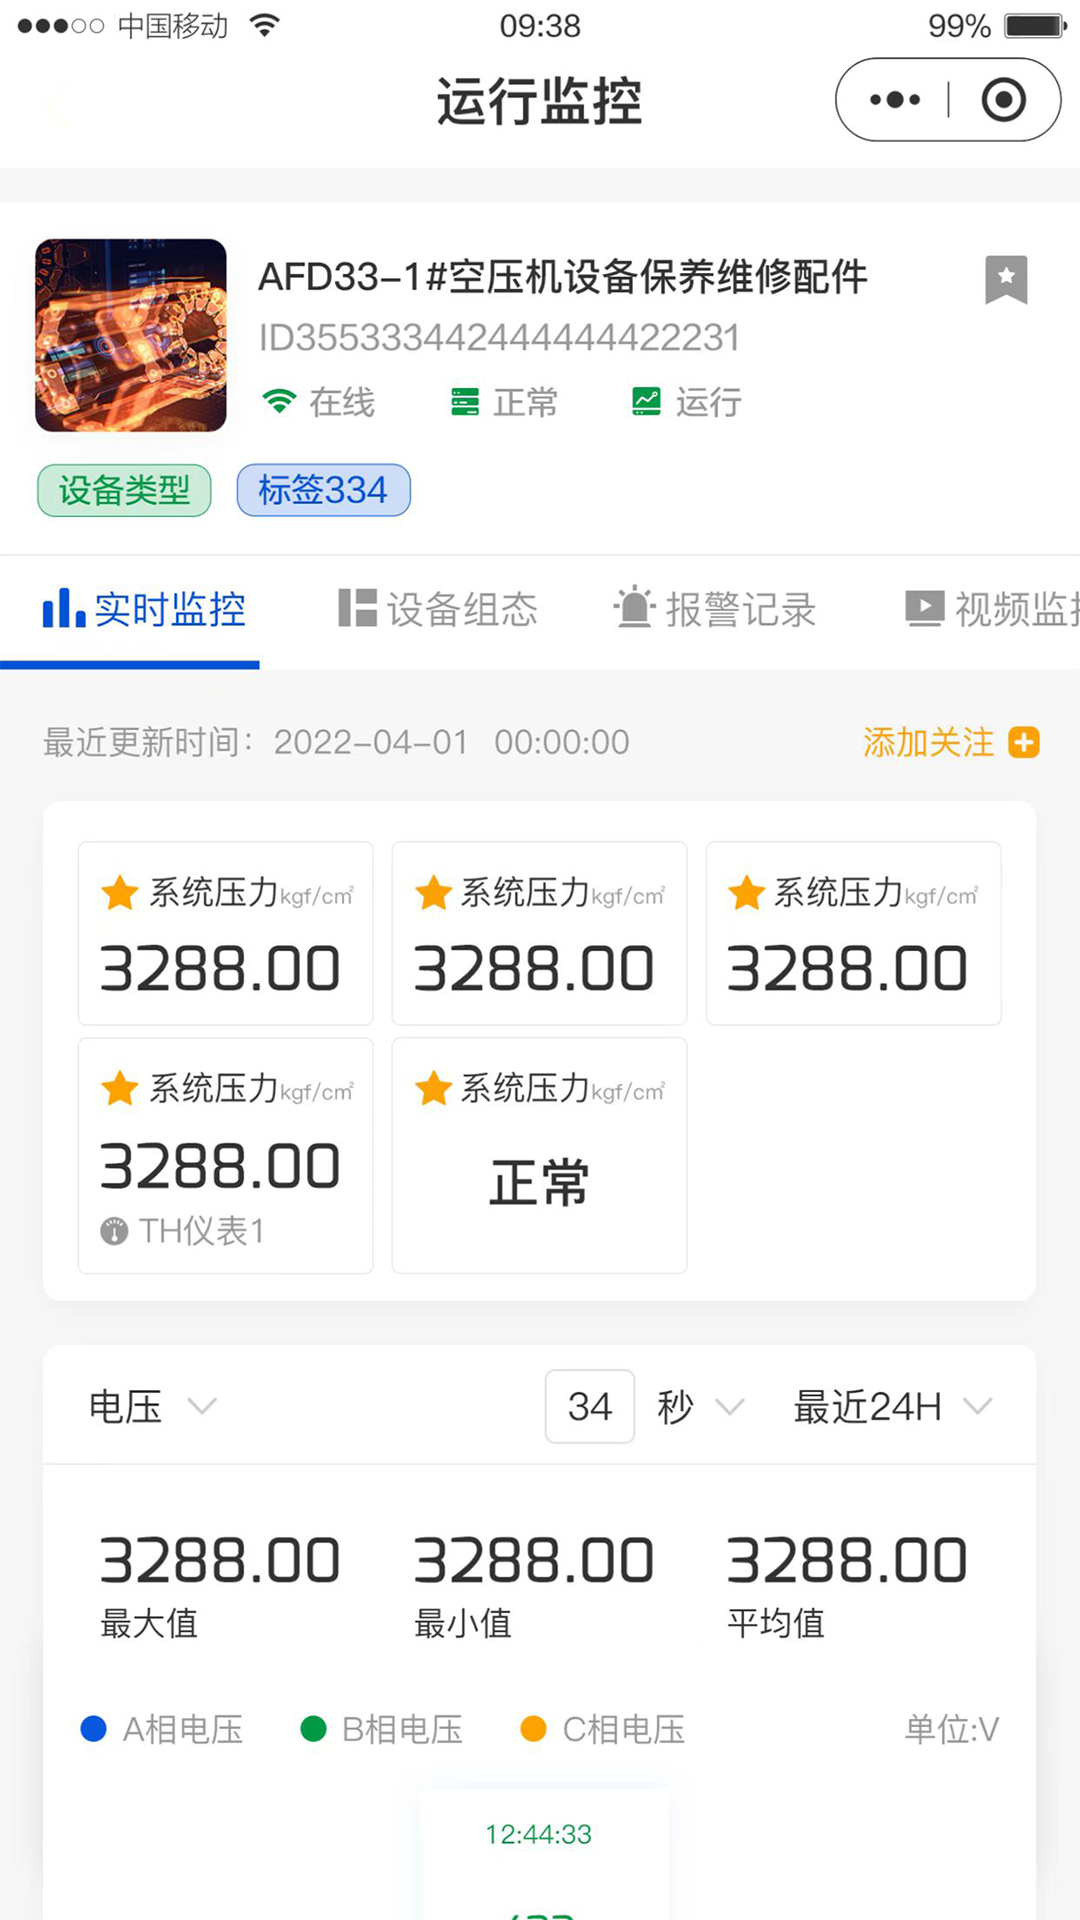Tap the interval input field showing 34
1080x1920 pixels.
pos(589,1407)
